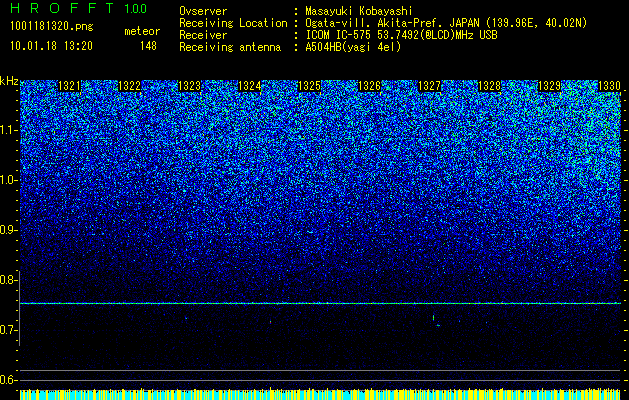The height and width of the screenshot is (400, 629).
Task: Click the date stamp 10.01.18 13:20
Action: (x=51, y=46)
